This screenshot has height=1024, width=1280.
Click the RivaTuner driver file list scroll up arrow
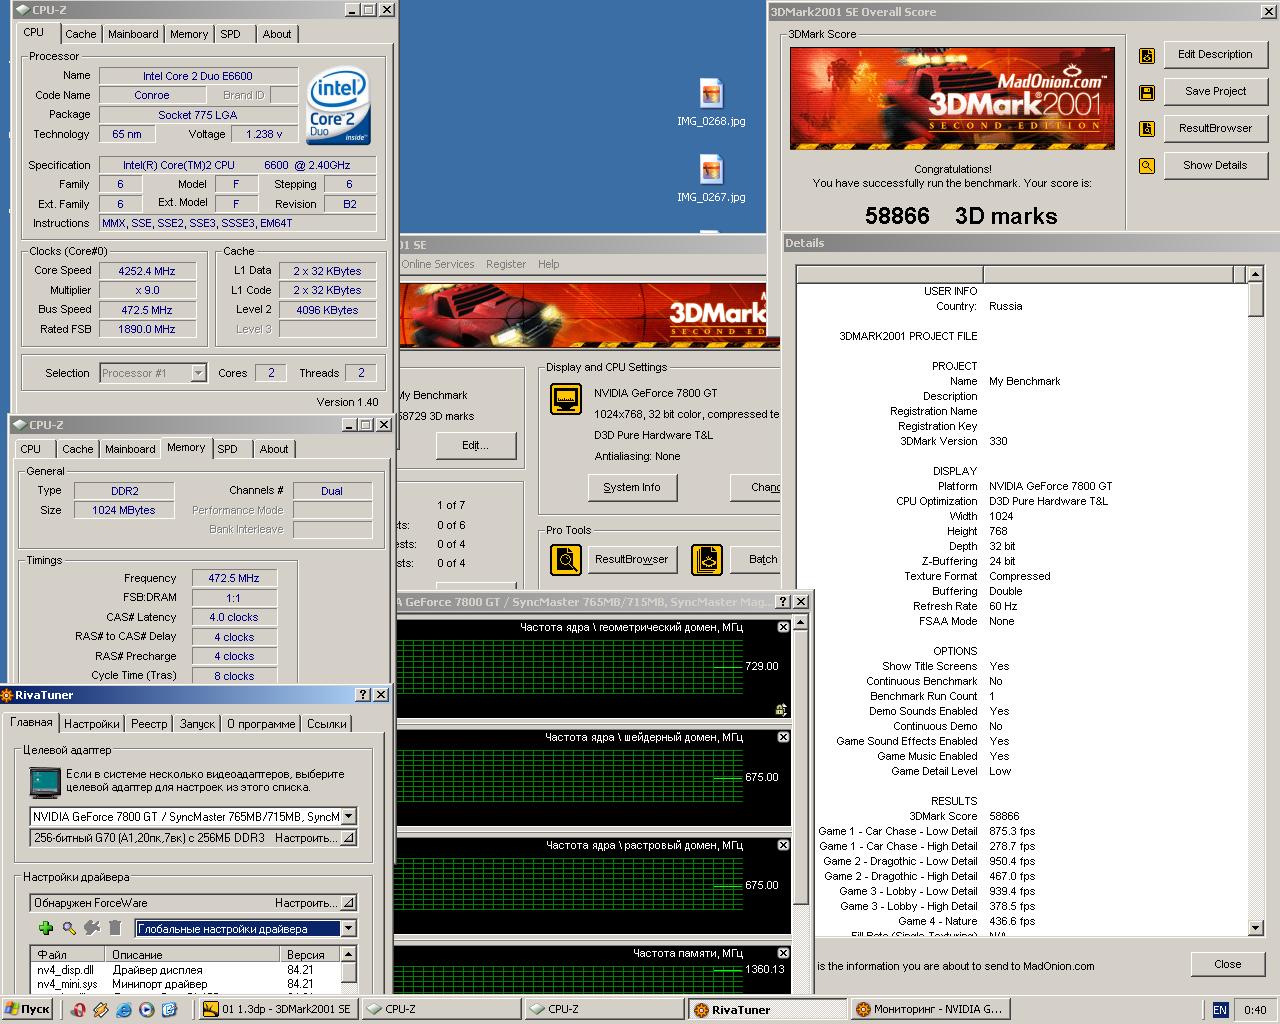tap(348, 954)
